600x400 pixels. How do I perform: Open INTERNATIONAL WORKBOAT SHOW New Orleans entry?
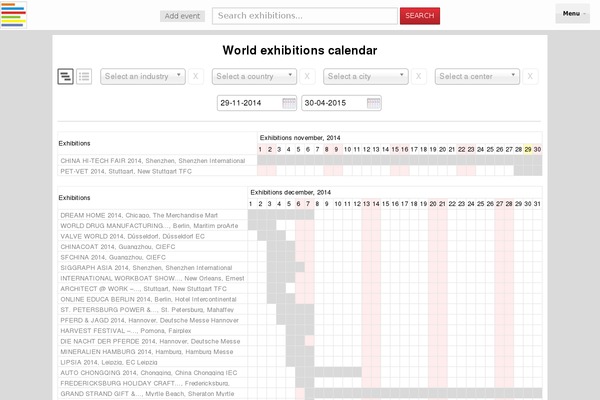click(152, 278)
